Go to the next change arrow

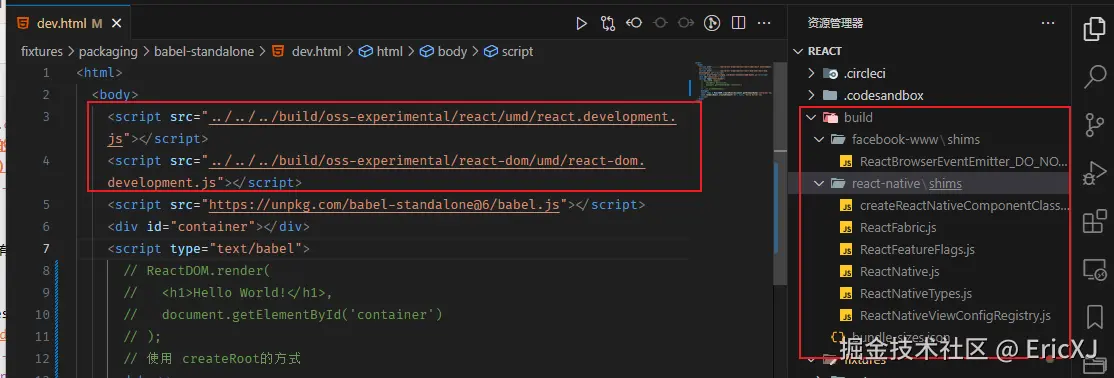coord(686,23)
